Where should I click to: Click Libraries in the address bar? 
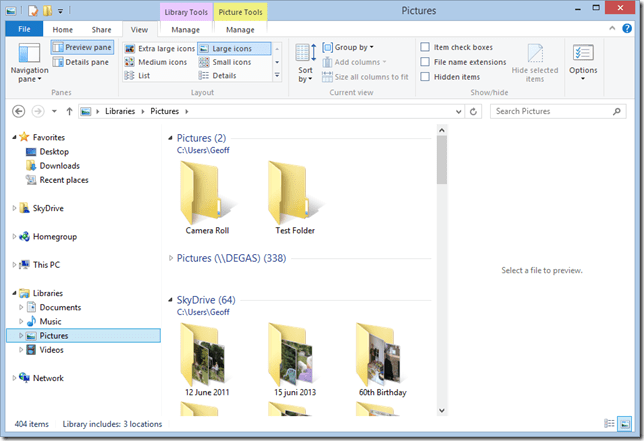tap(120, 111)
